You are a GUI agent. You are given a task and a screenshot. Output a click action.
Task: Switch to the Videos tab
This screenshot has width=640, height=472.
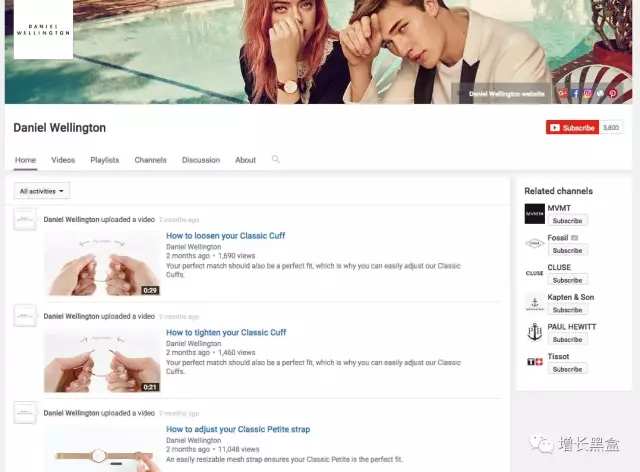(x=63, y=160)
